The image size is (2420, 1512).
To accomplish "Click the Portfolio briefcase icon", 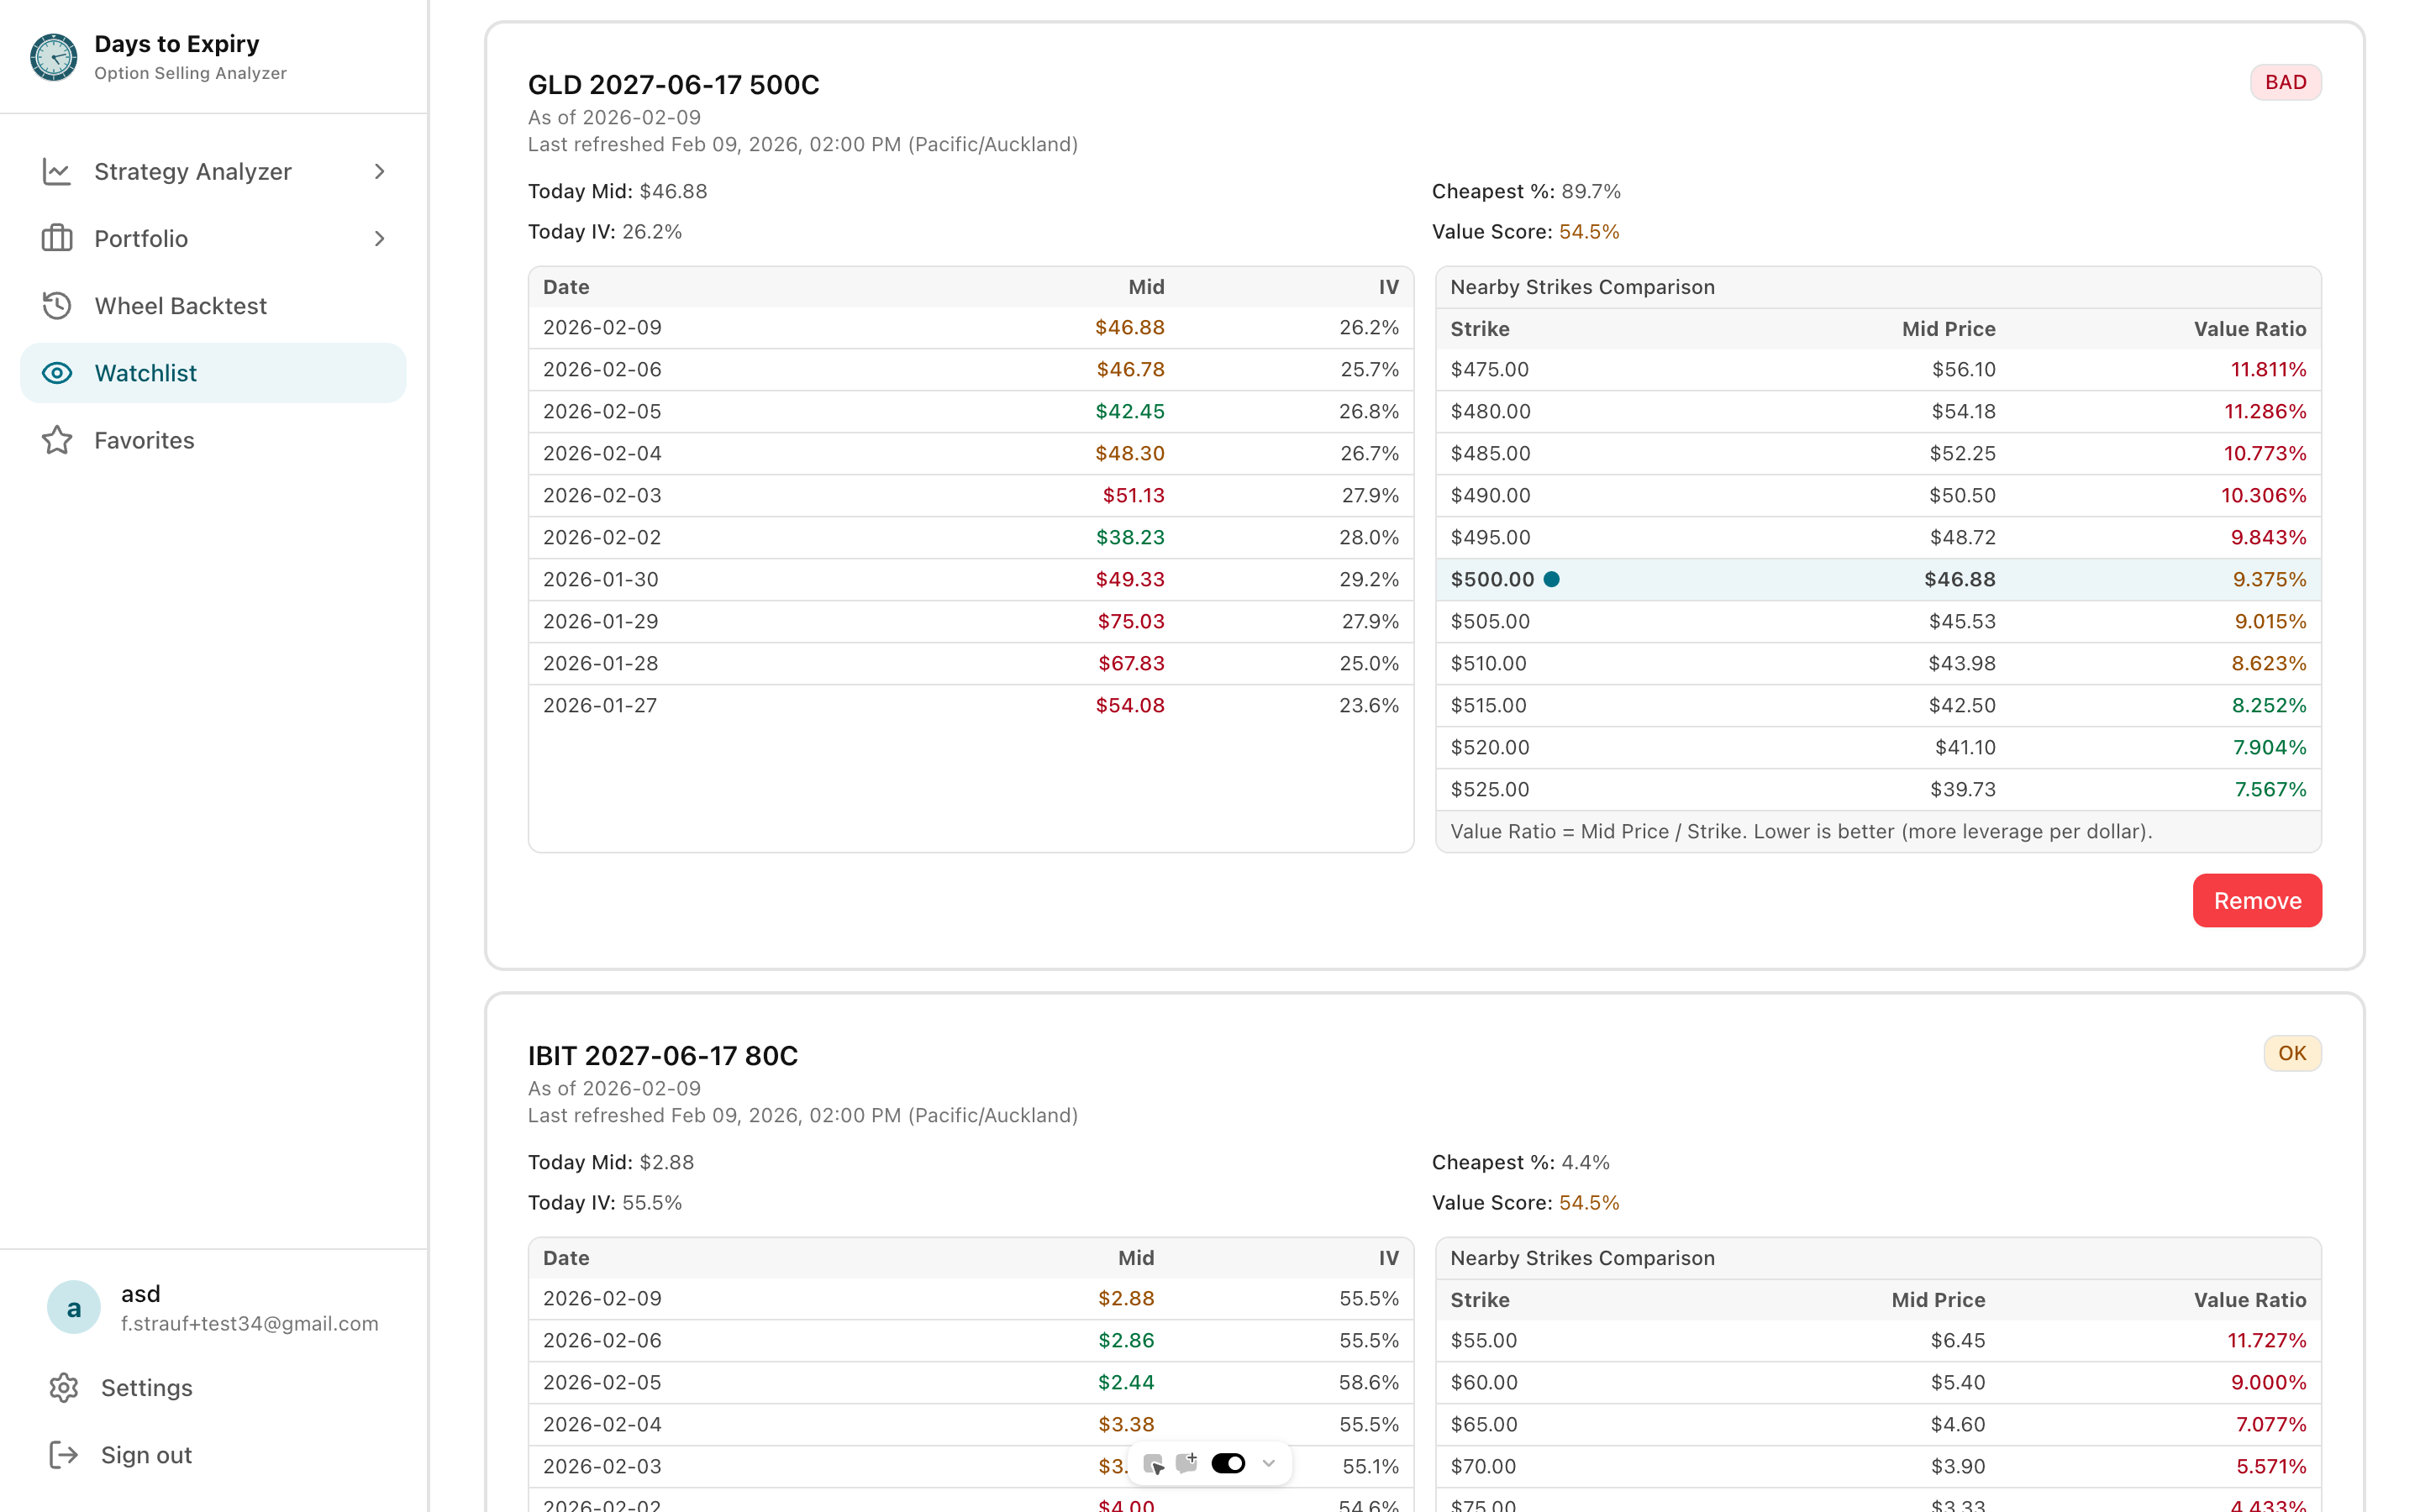I will click(x=57, y=238).
